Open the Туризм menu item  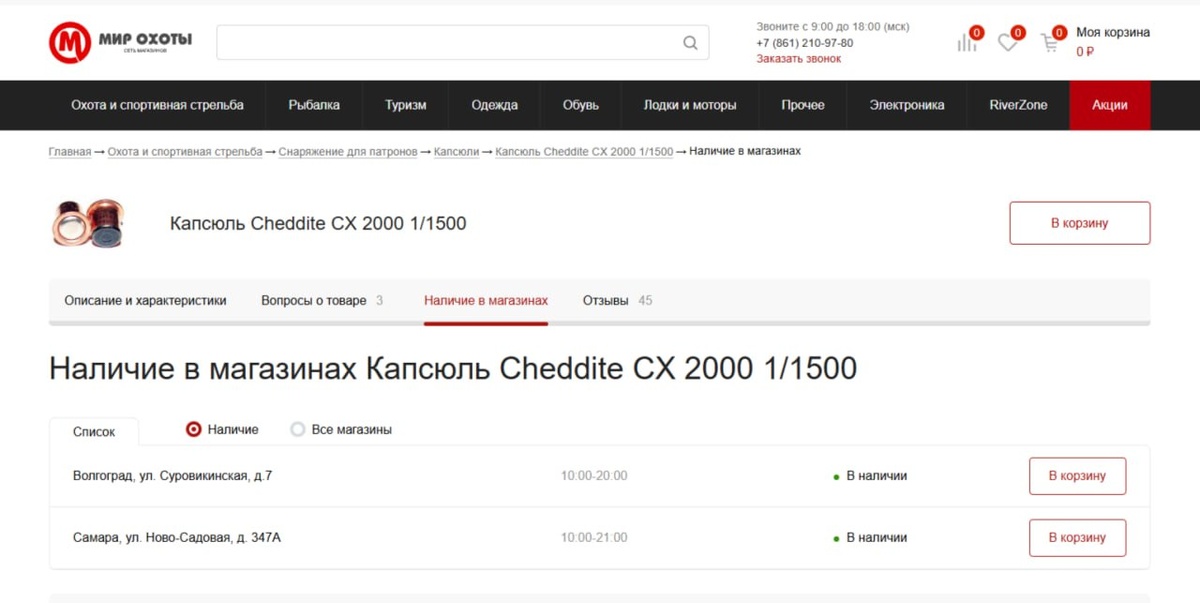tap(406, 105)
